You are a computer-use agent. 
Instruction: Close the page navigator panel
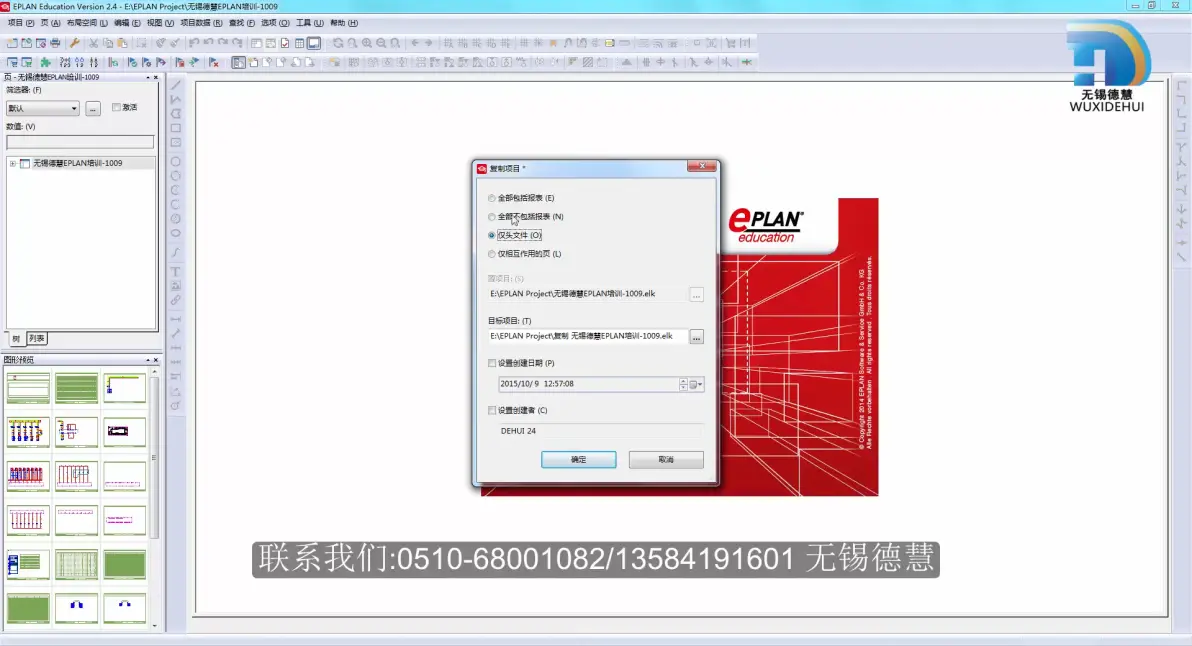(156, 78)
